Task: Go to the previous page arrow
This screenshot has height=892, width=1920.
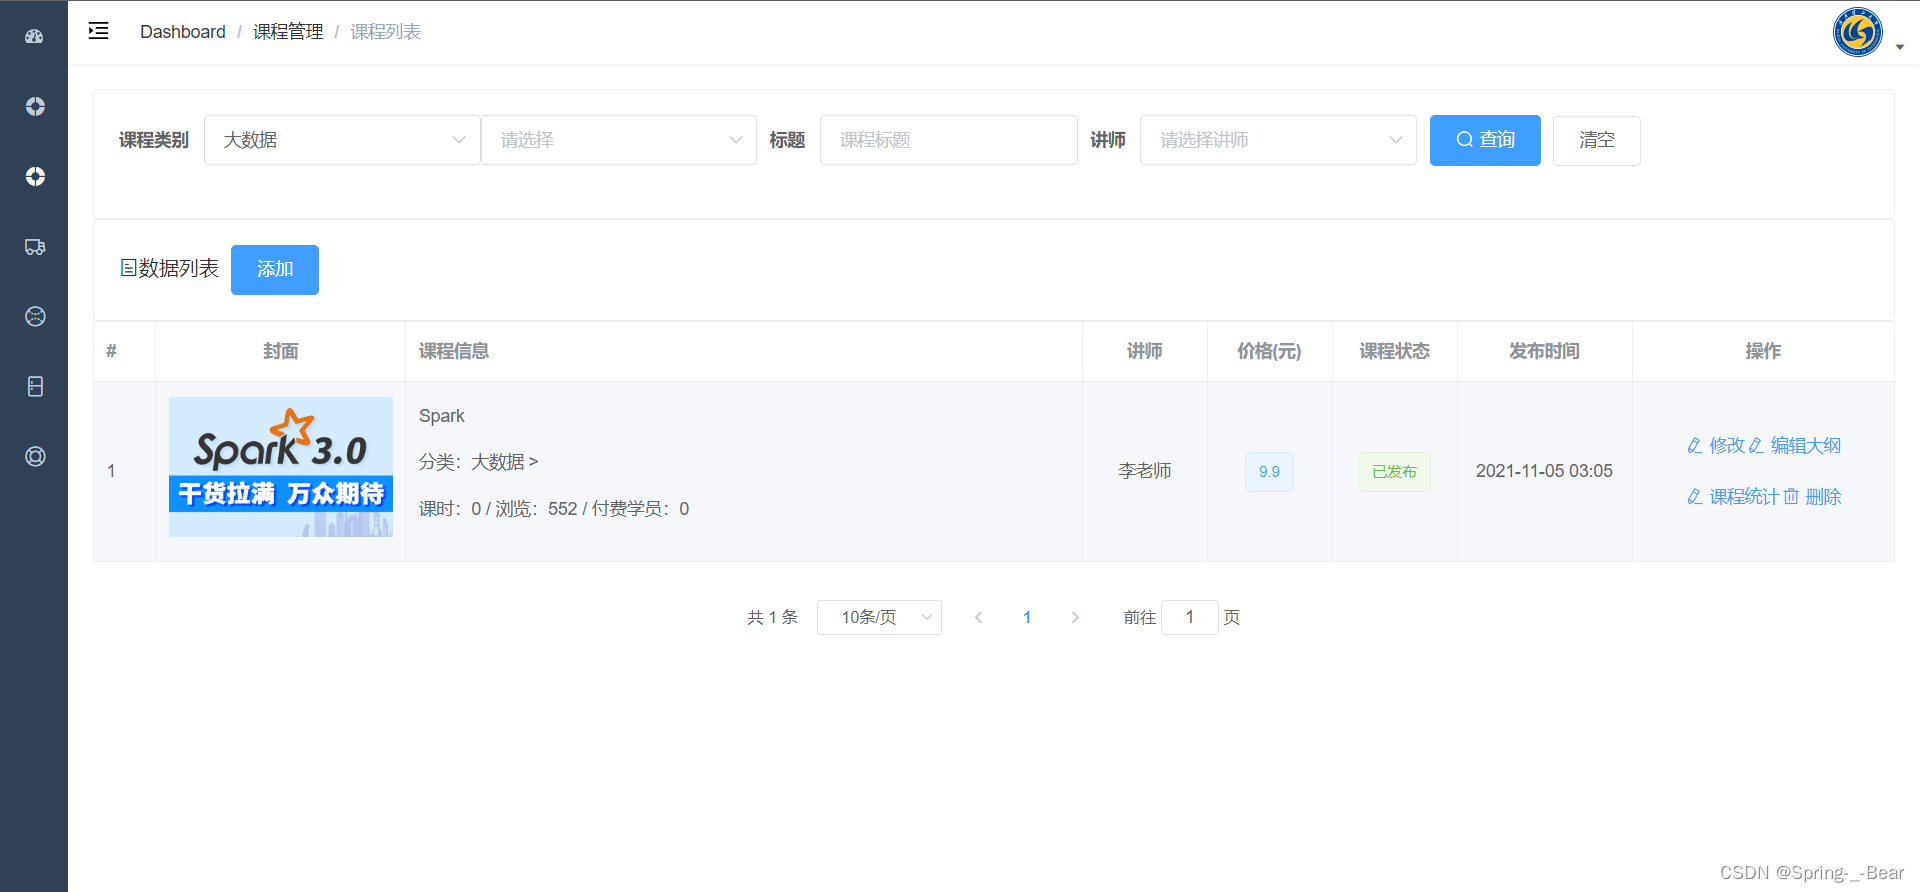Action: click(978, 618)
